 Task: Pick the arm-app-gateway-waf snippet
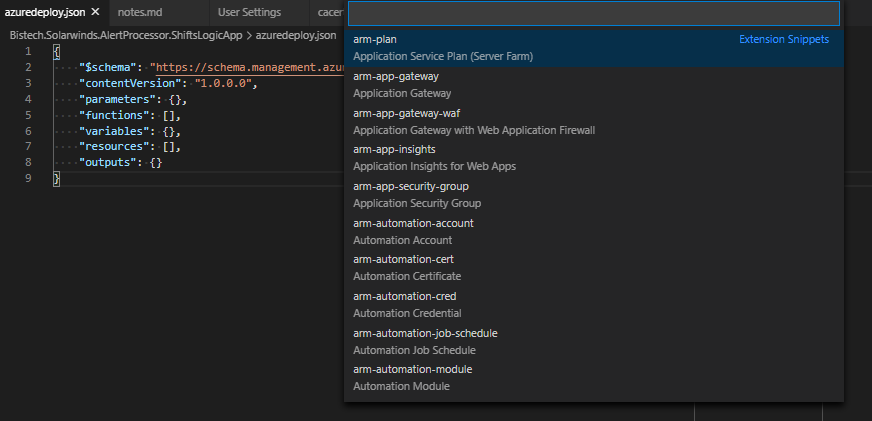pyautogui.click(x=593, y=121)
